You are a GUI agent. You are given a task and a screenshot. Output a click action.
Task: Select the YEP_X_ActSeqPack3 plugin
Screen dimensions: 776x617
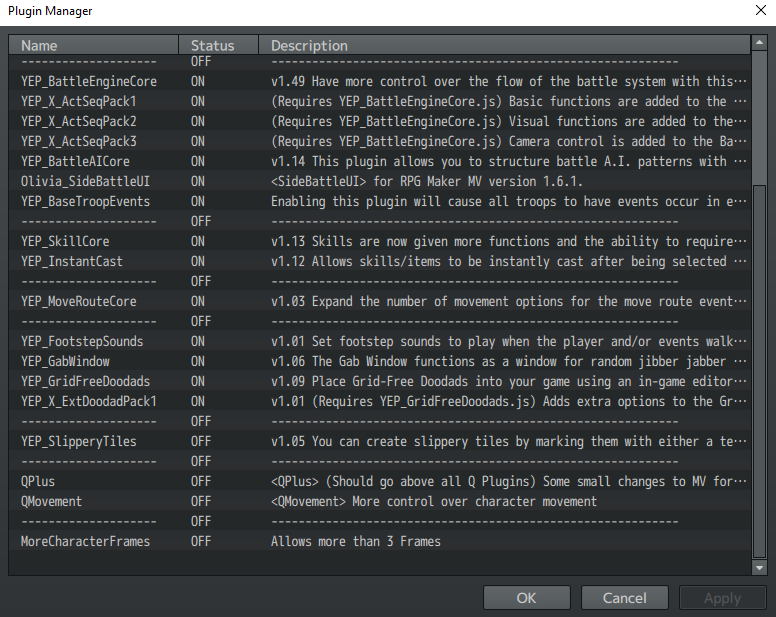pyautogui.click(x=380, y=142)
